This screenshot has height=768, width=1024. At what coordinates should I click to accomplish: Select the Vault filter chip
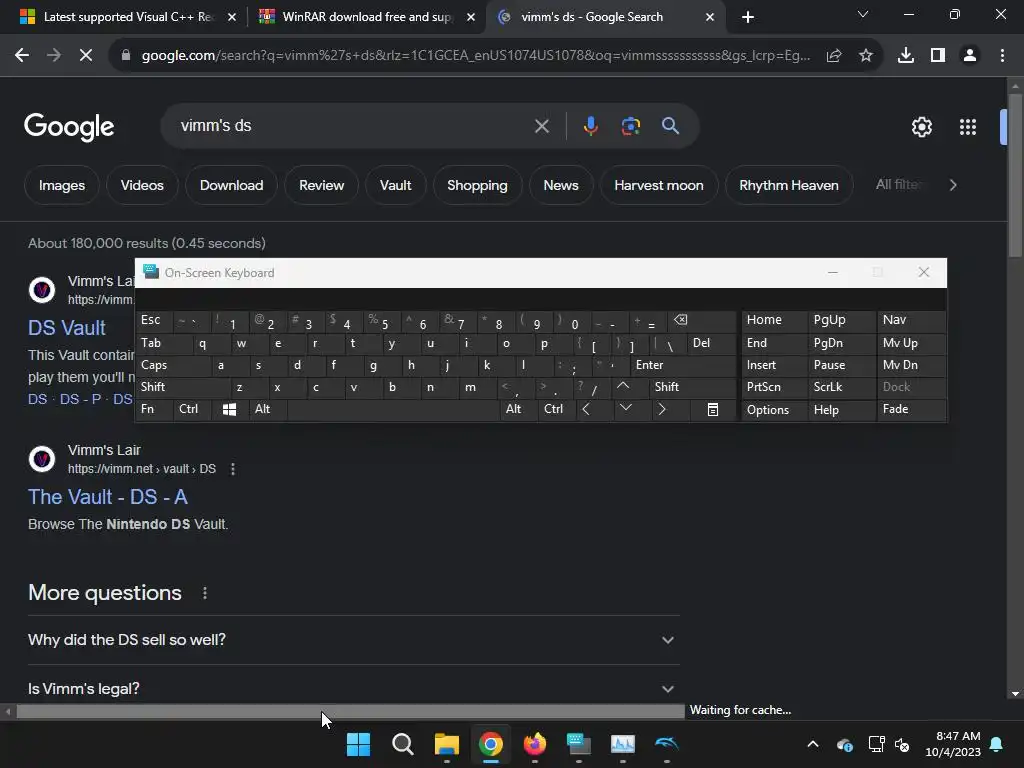(x=395, y=185)
